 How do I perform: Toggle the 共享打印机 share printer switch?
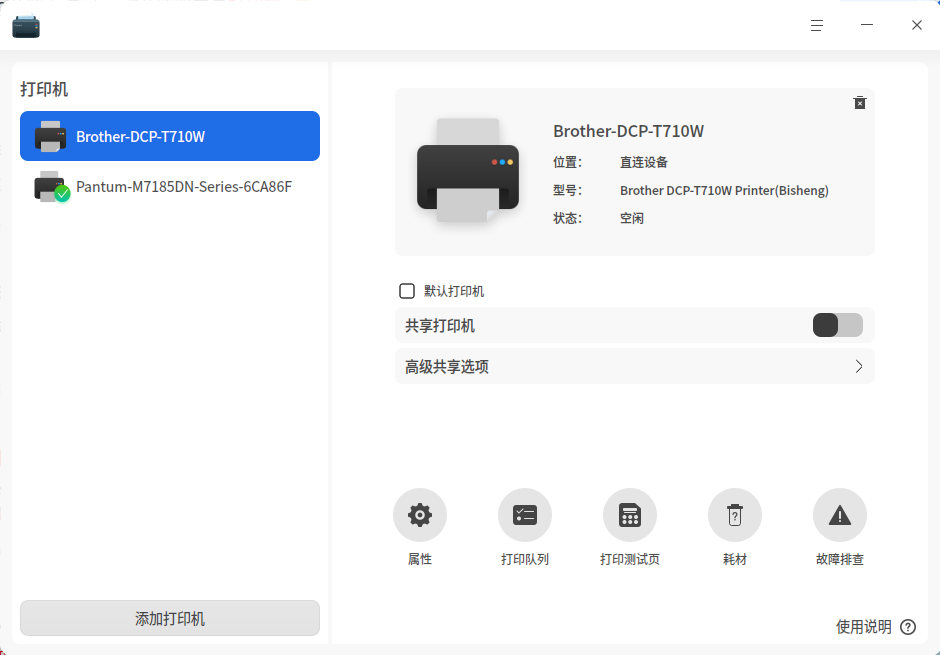(837, 325)
